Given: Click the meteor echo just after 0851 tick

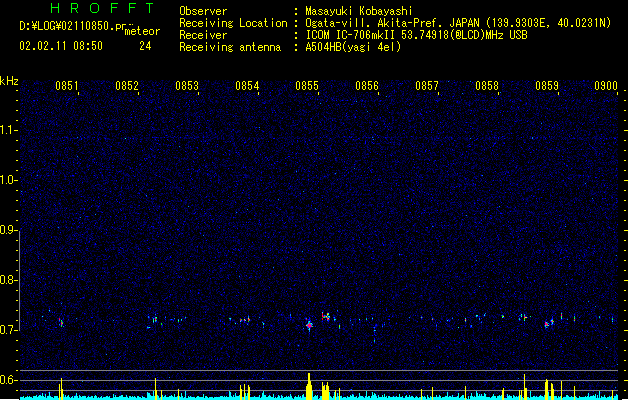Looking at the screenshot, I should pos(61,322).
